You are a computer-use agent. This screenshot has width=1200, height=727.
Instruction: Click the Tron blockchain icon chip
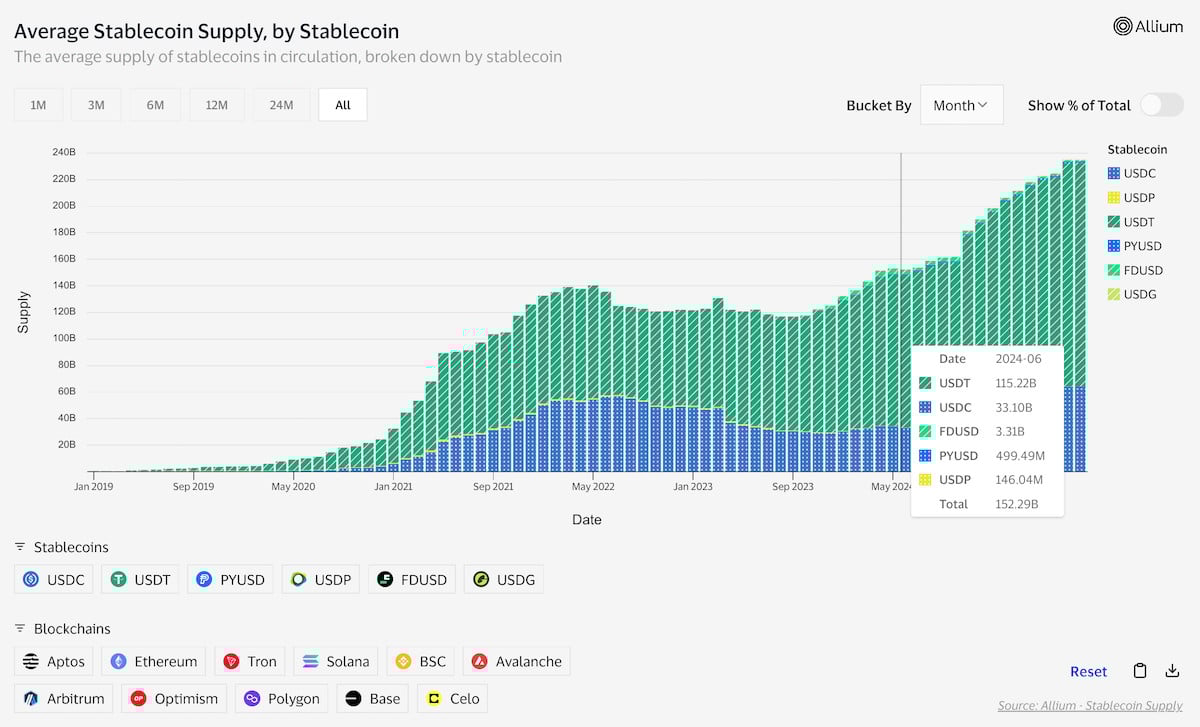tap(250, 661)
